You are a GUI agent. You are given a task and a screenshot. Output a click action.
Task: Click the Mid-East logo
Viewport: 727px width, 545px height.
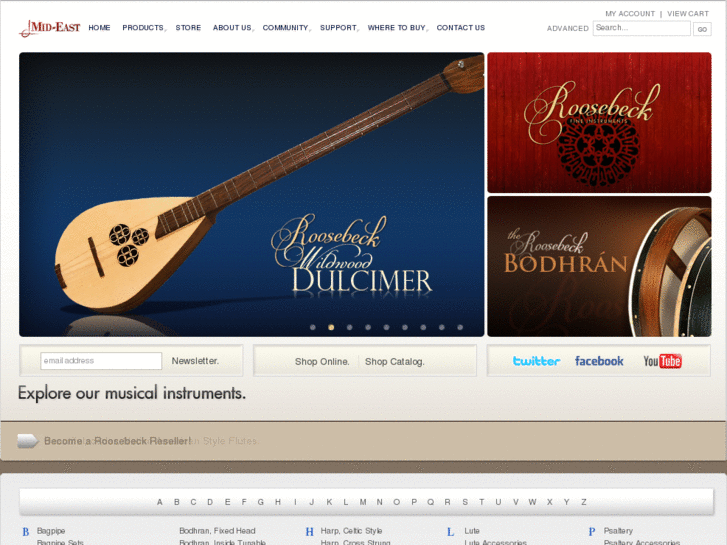[x=49, y=28]
